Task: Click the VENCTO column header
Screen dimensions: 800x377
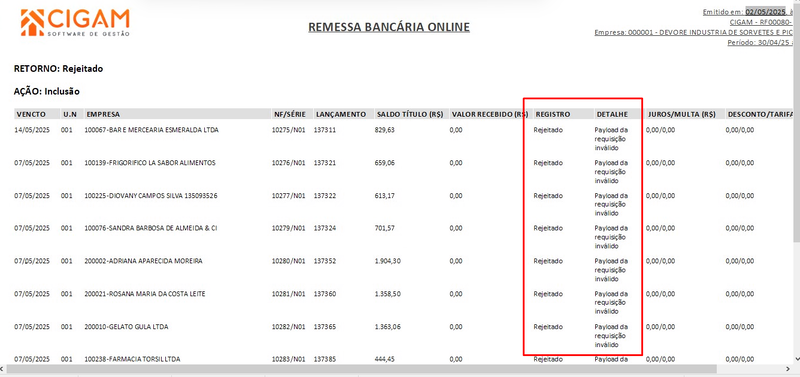Action: coord(31,114)
